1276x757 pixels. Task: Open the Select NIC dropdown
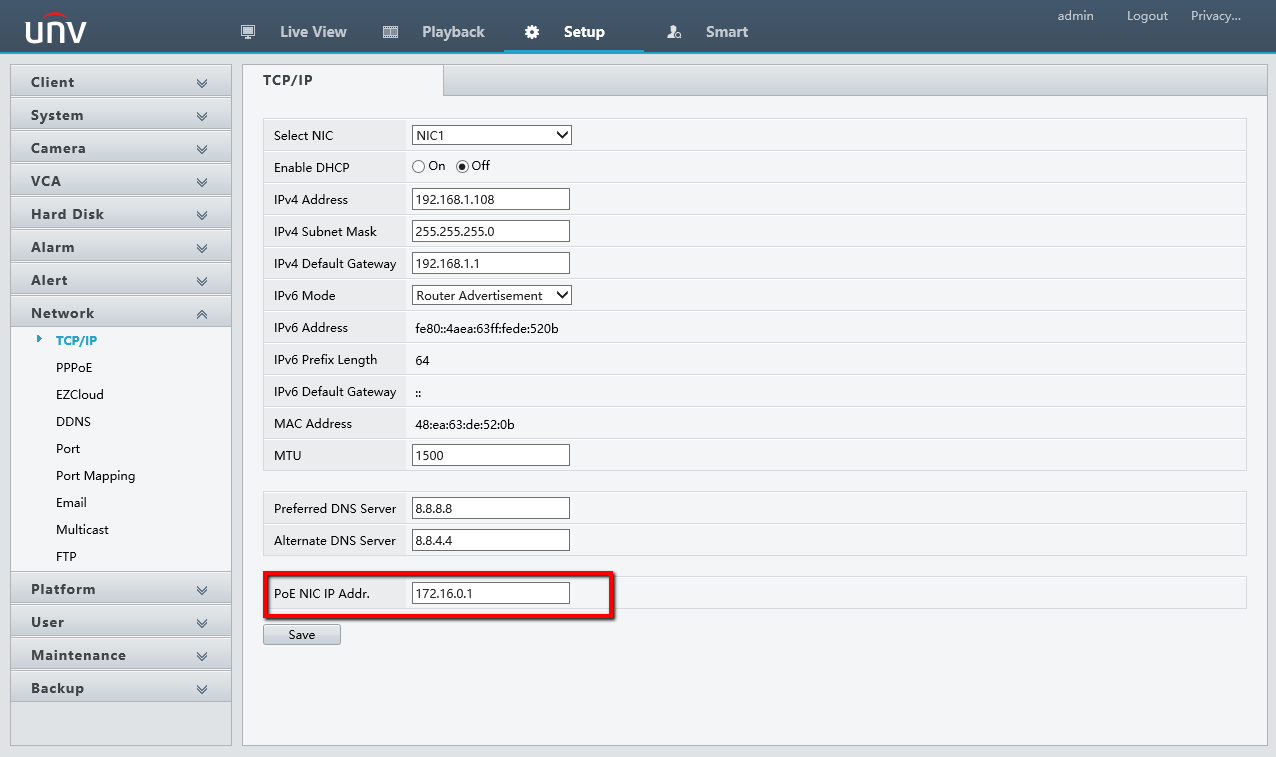click(491, 135)
